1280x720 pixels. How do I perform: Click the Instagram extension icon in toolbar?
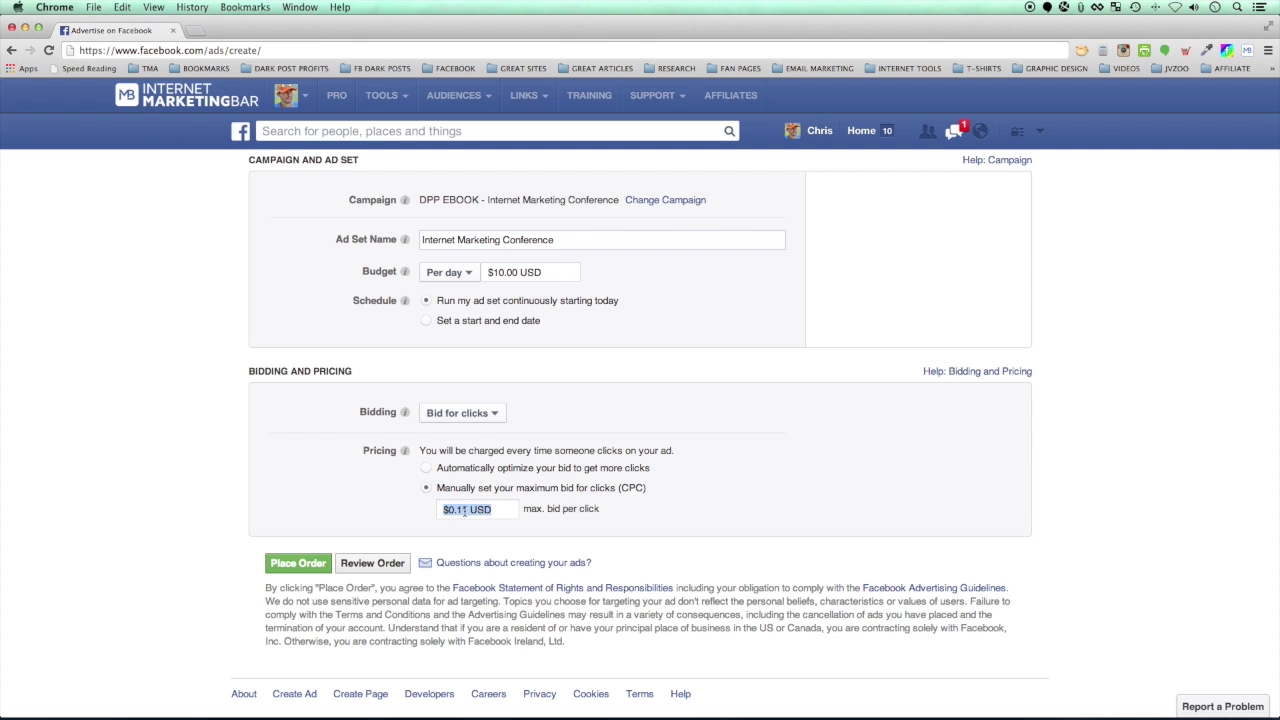click(1123, 50)
